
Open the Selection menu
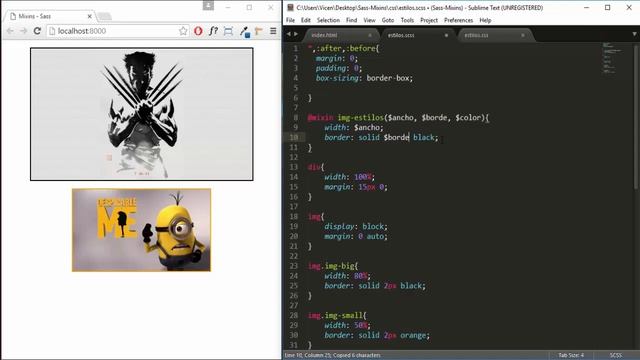click(328, 20)
